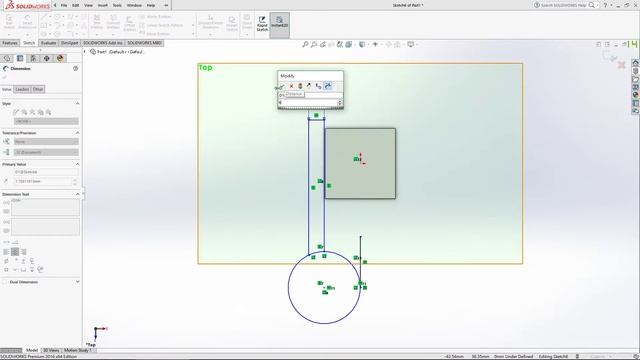This screenshot has width=640, height=360.
Task: Open the Unit Precision dropdown
Action: pos(46,152)
